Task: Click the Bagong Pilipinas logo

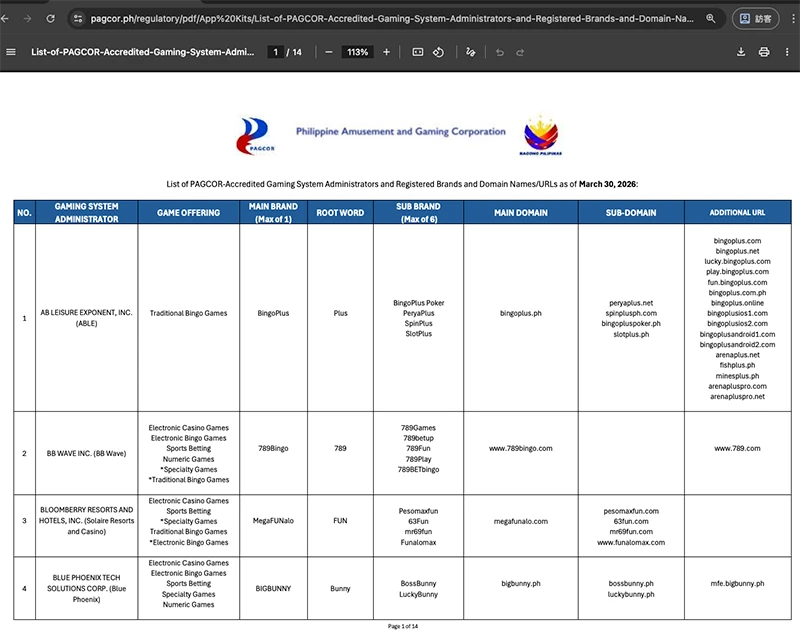Action: pos(541,135)
